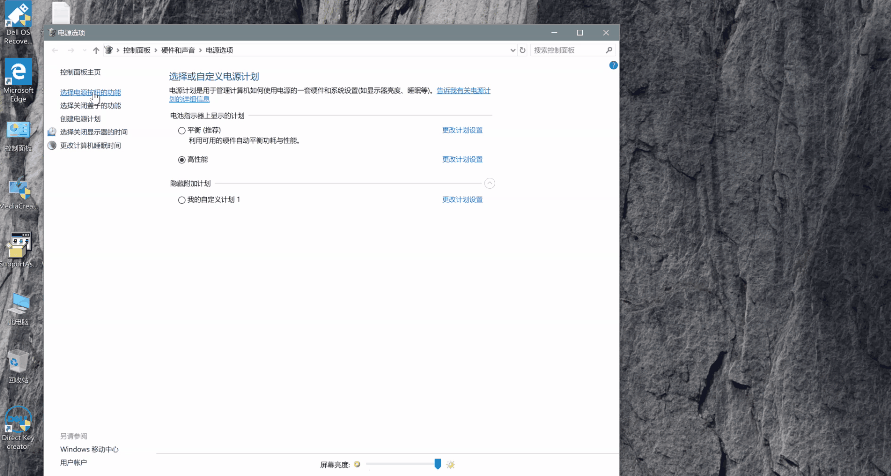Select the blank file icon on desktop
This screenshot has width=891, height=476.
pos(61,12)
